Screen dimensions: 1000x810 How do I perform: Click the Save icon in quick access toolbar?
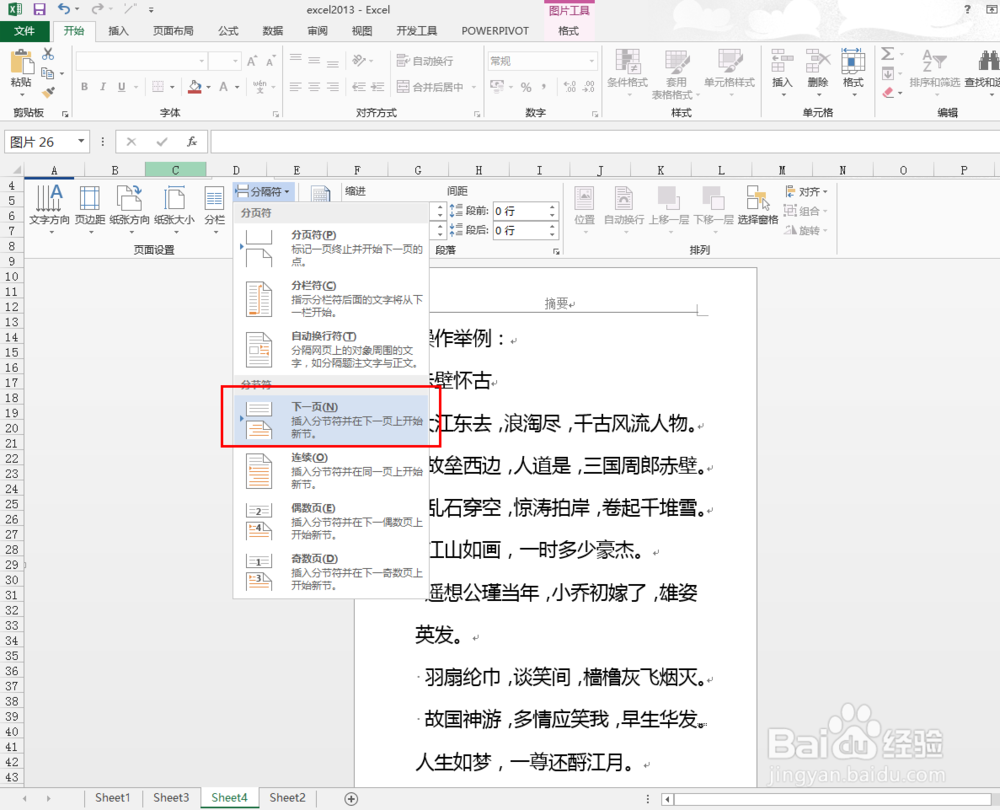(40, 9)
